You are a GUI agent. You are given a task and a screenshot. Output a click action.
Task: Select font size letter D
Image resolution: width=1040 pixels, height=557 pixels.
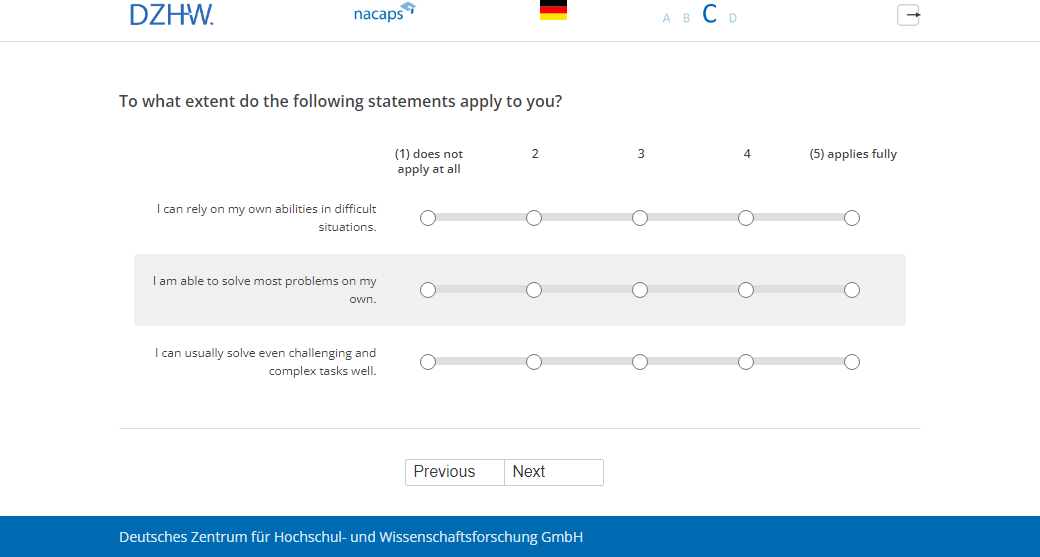pyautogui.click(x=733, y=18)
